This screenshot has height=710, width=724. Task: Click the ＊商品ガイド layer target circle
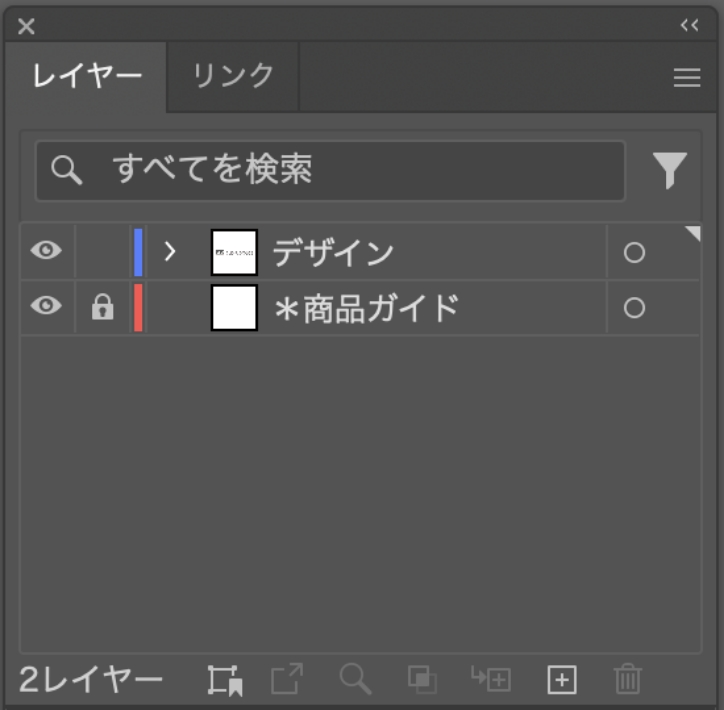[x=634, y=308]
